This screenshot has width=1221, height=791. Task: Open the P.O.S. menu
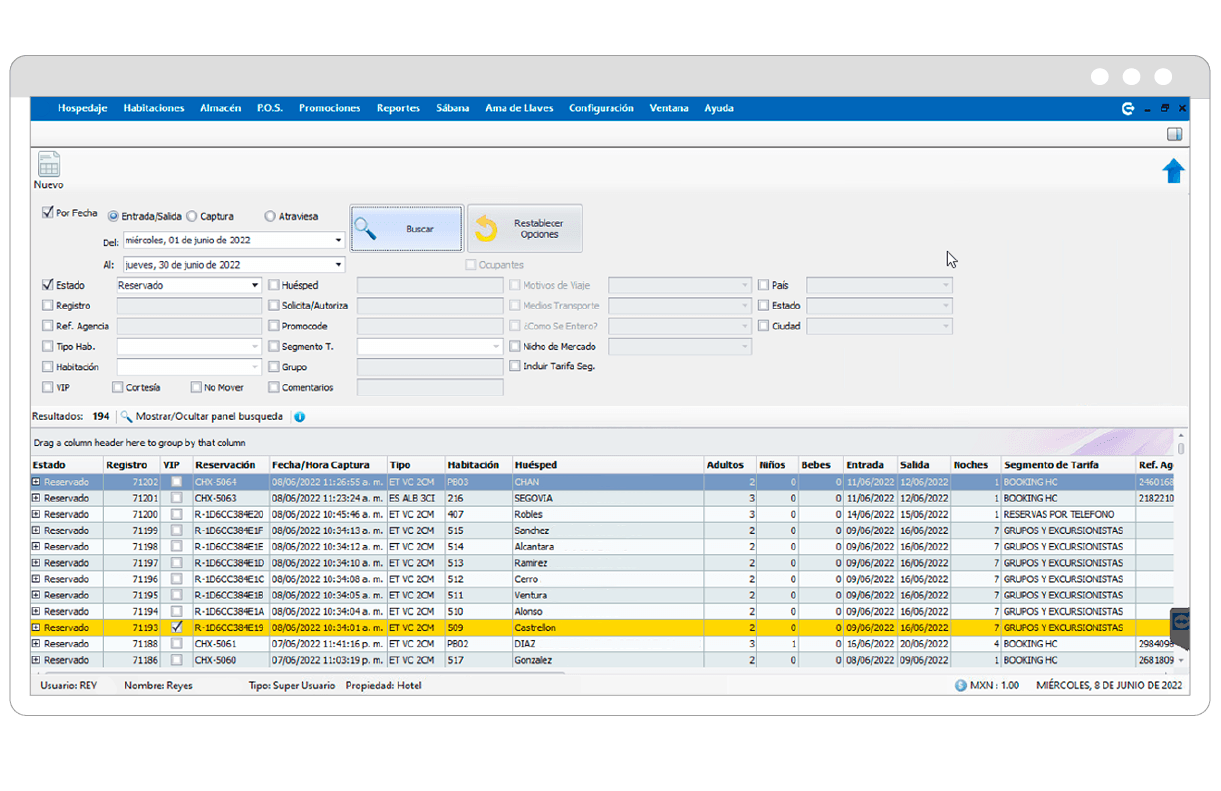pos(270,108)
